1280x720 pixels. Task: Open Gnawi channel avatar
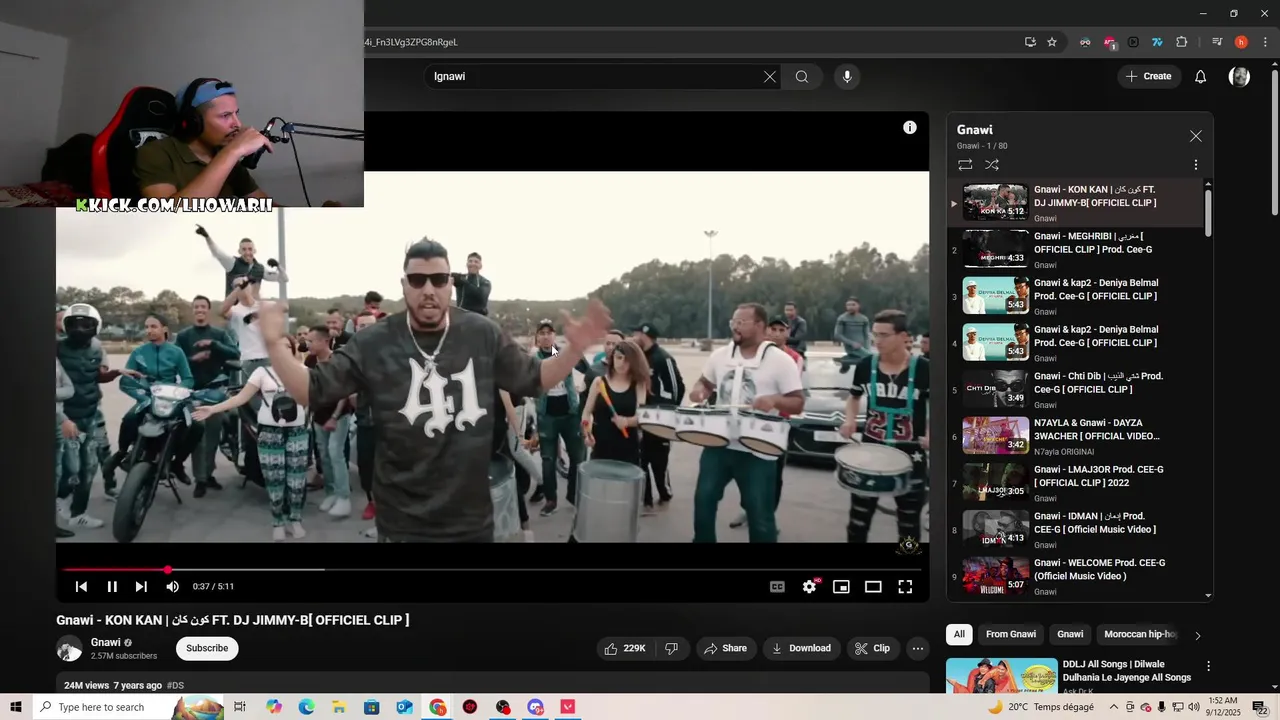pyautogui.click(x=69, y=648)
